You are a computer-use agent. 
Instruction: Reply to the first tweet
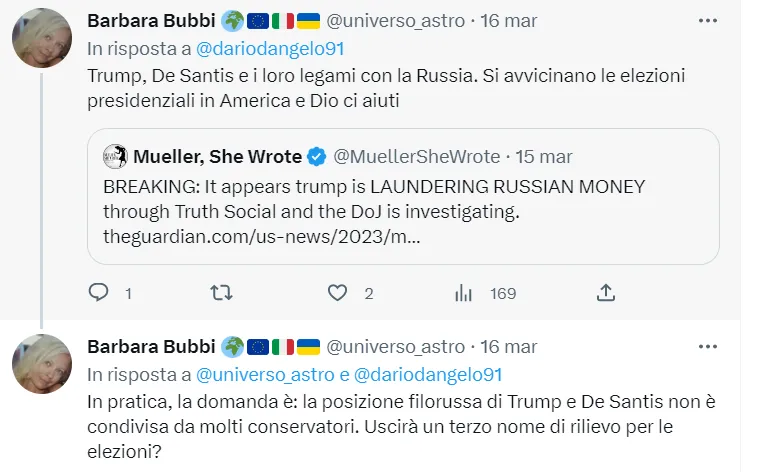pos(98,293)
